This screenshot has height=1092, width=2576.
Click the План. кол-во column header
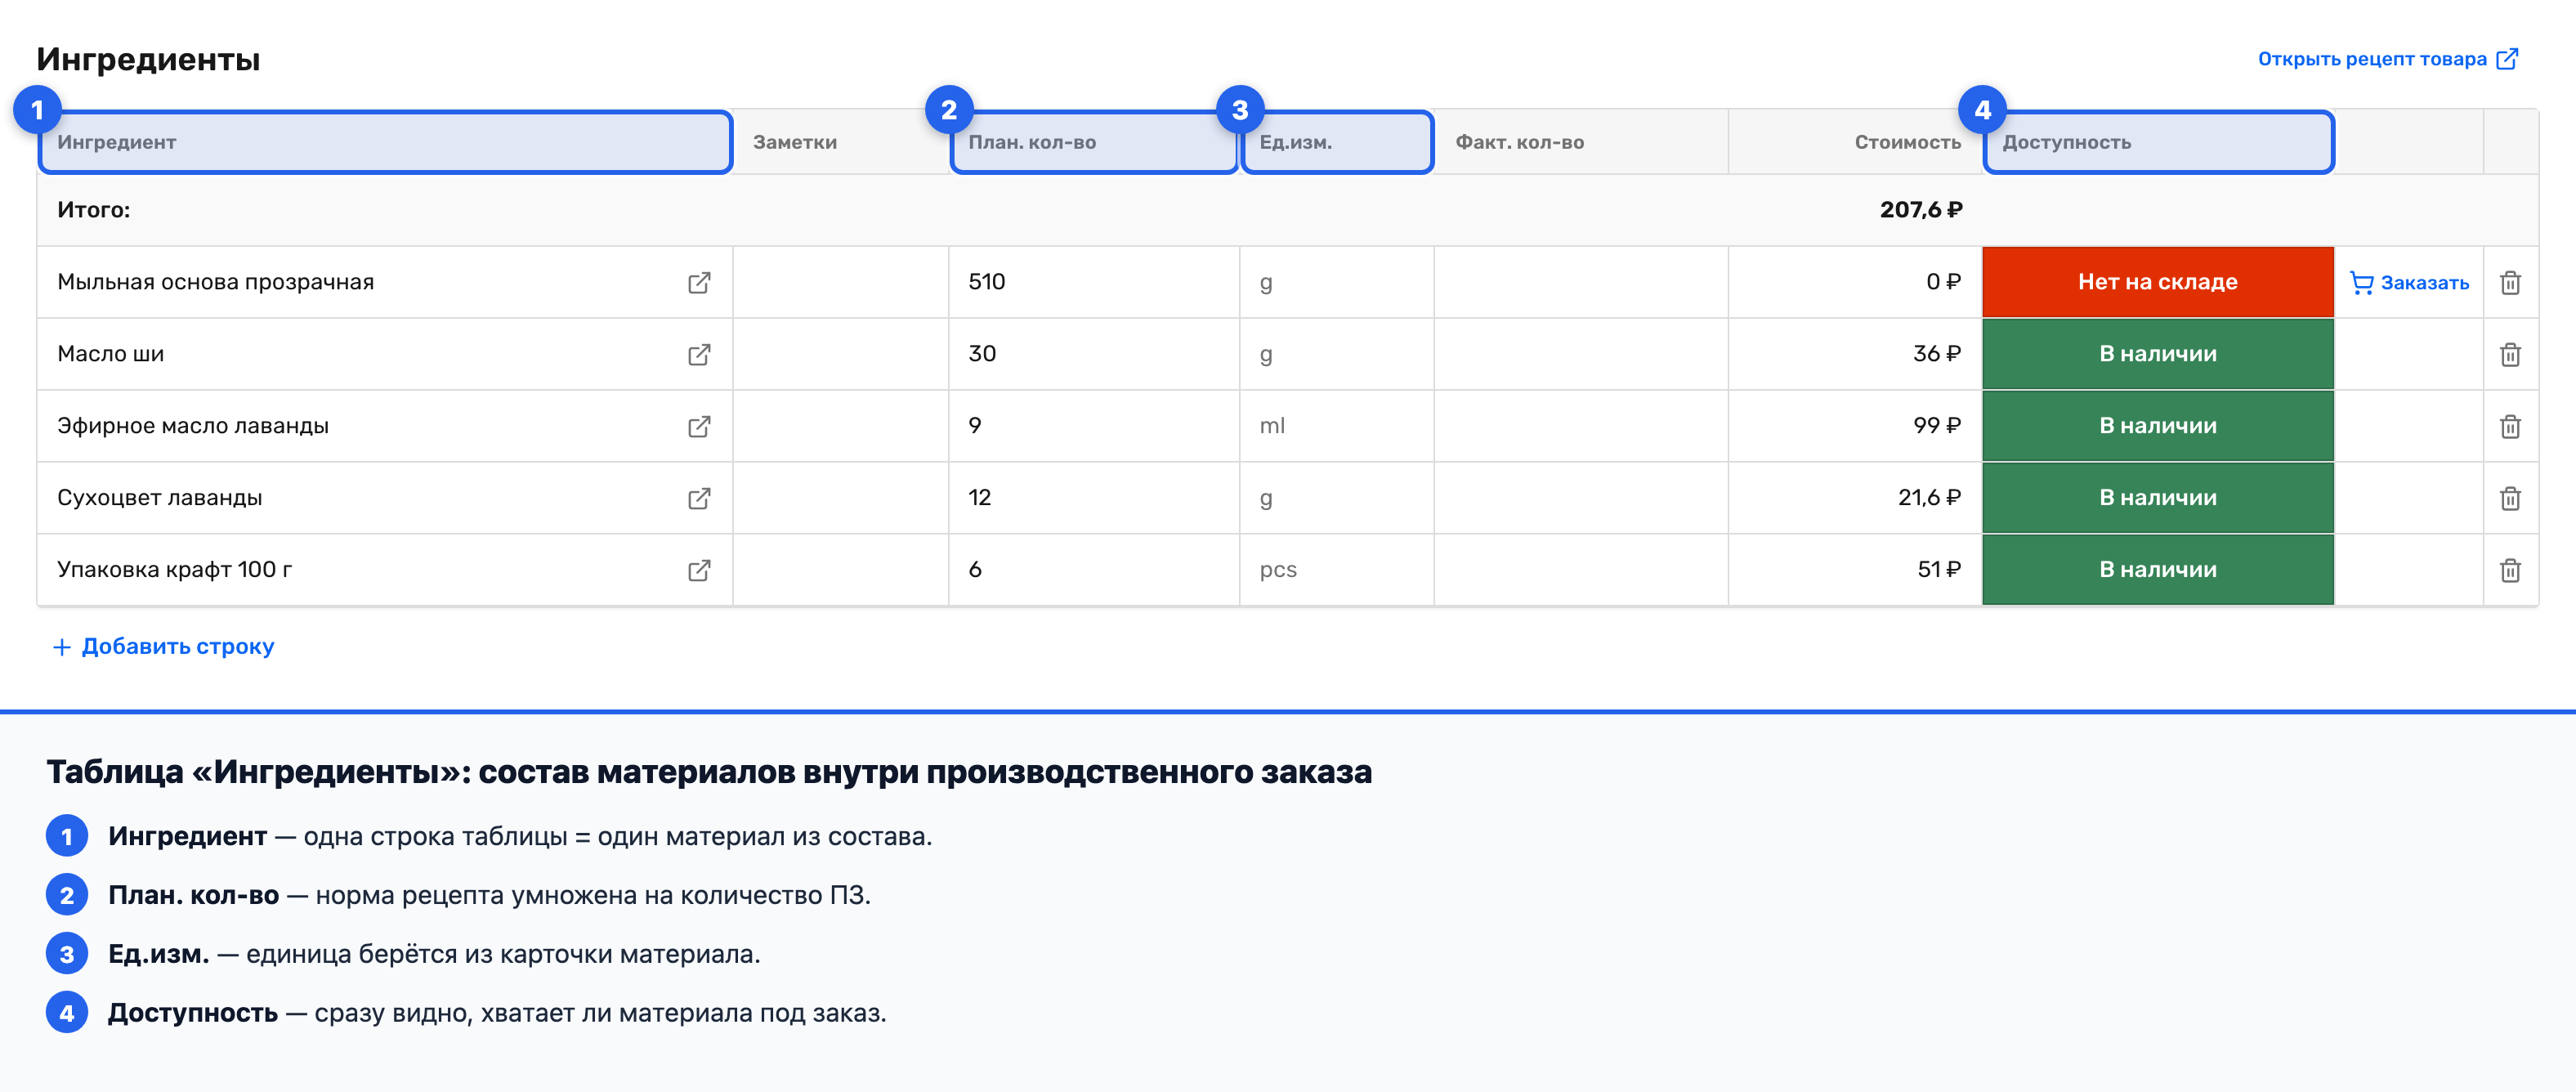pyautogui.click(x=1095, y=142)
